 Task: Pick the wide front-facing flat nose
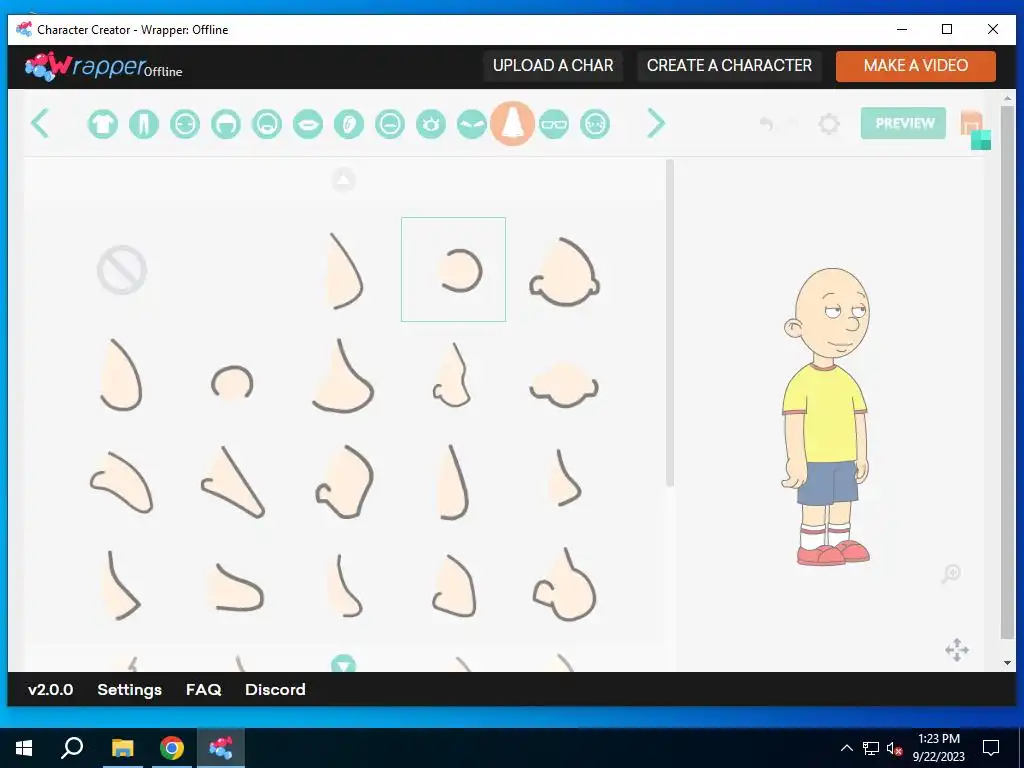click(564, 385)
